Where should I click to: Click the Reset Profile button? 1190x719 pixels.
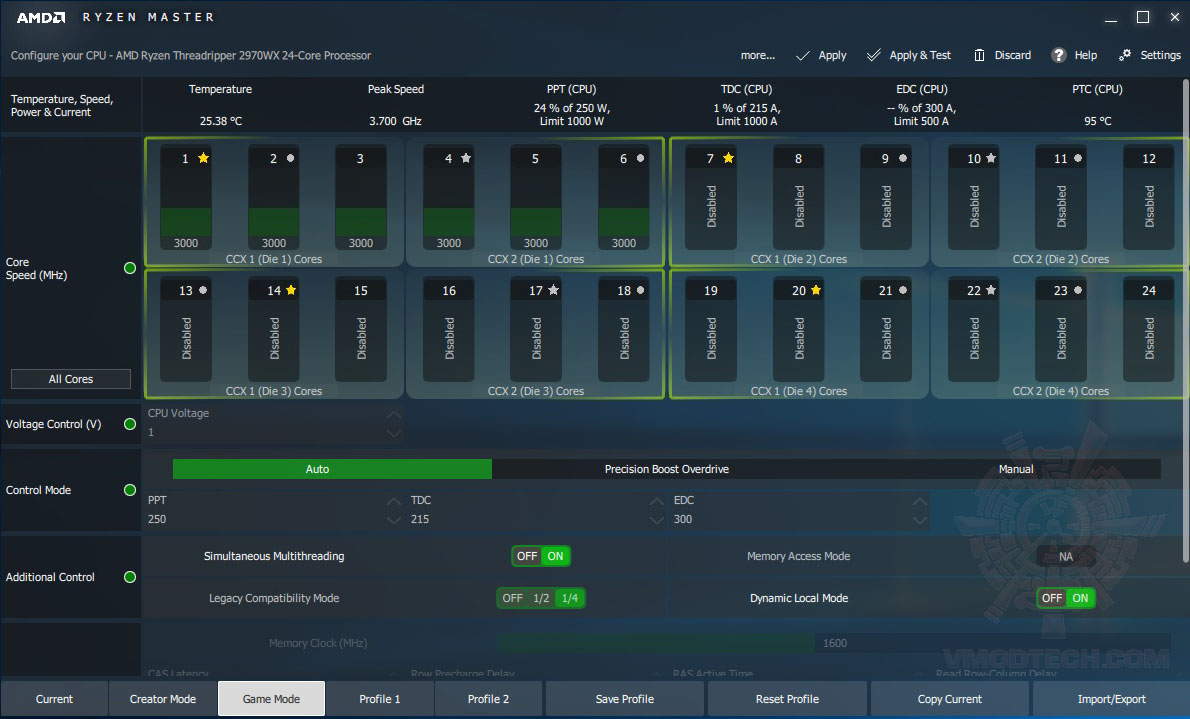pos(787,699)
